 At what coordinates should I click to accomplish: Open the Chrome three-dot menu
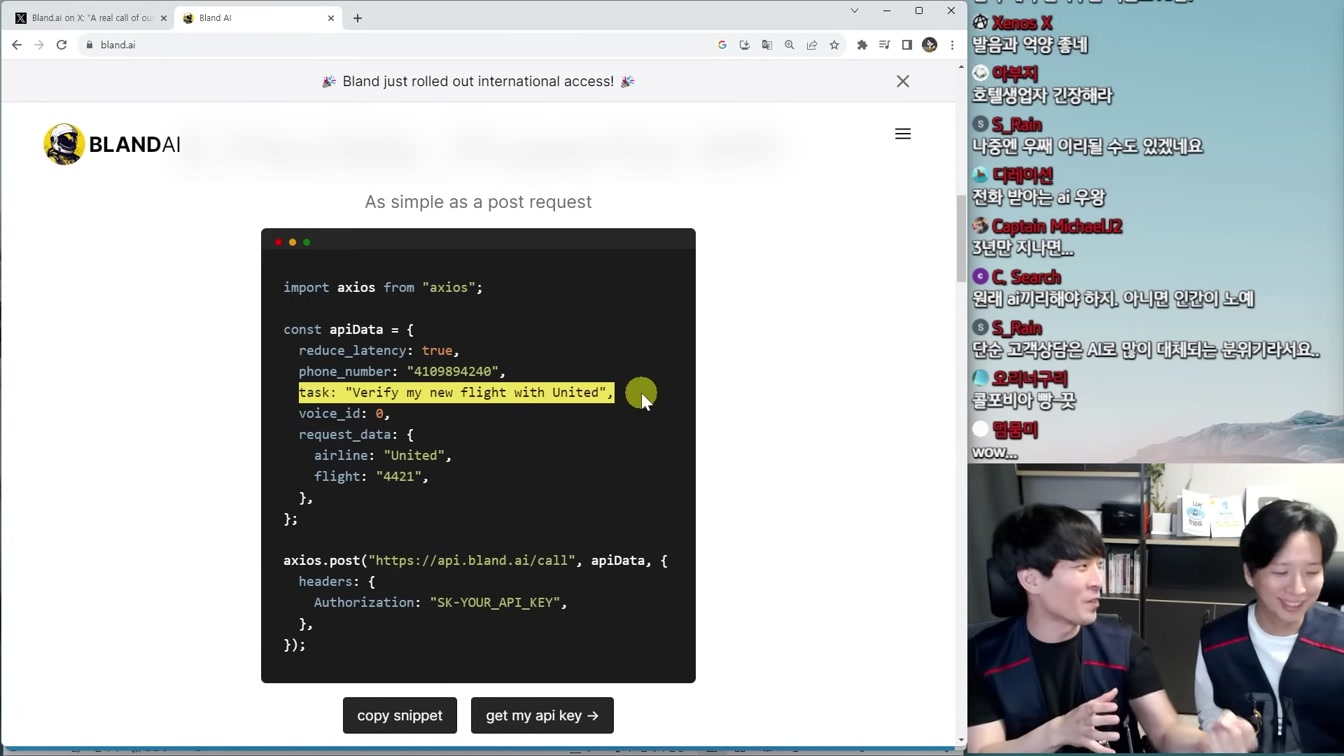(952, 45)
